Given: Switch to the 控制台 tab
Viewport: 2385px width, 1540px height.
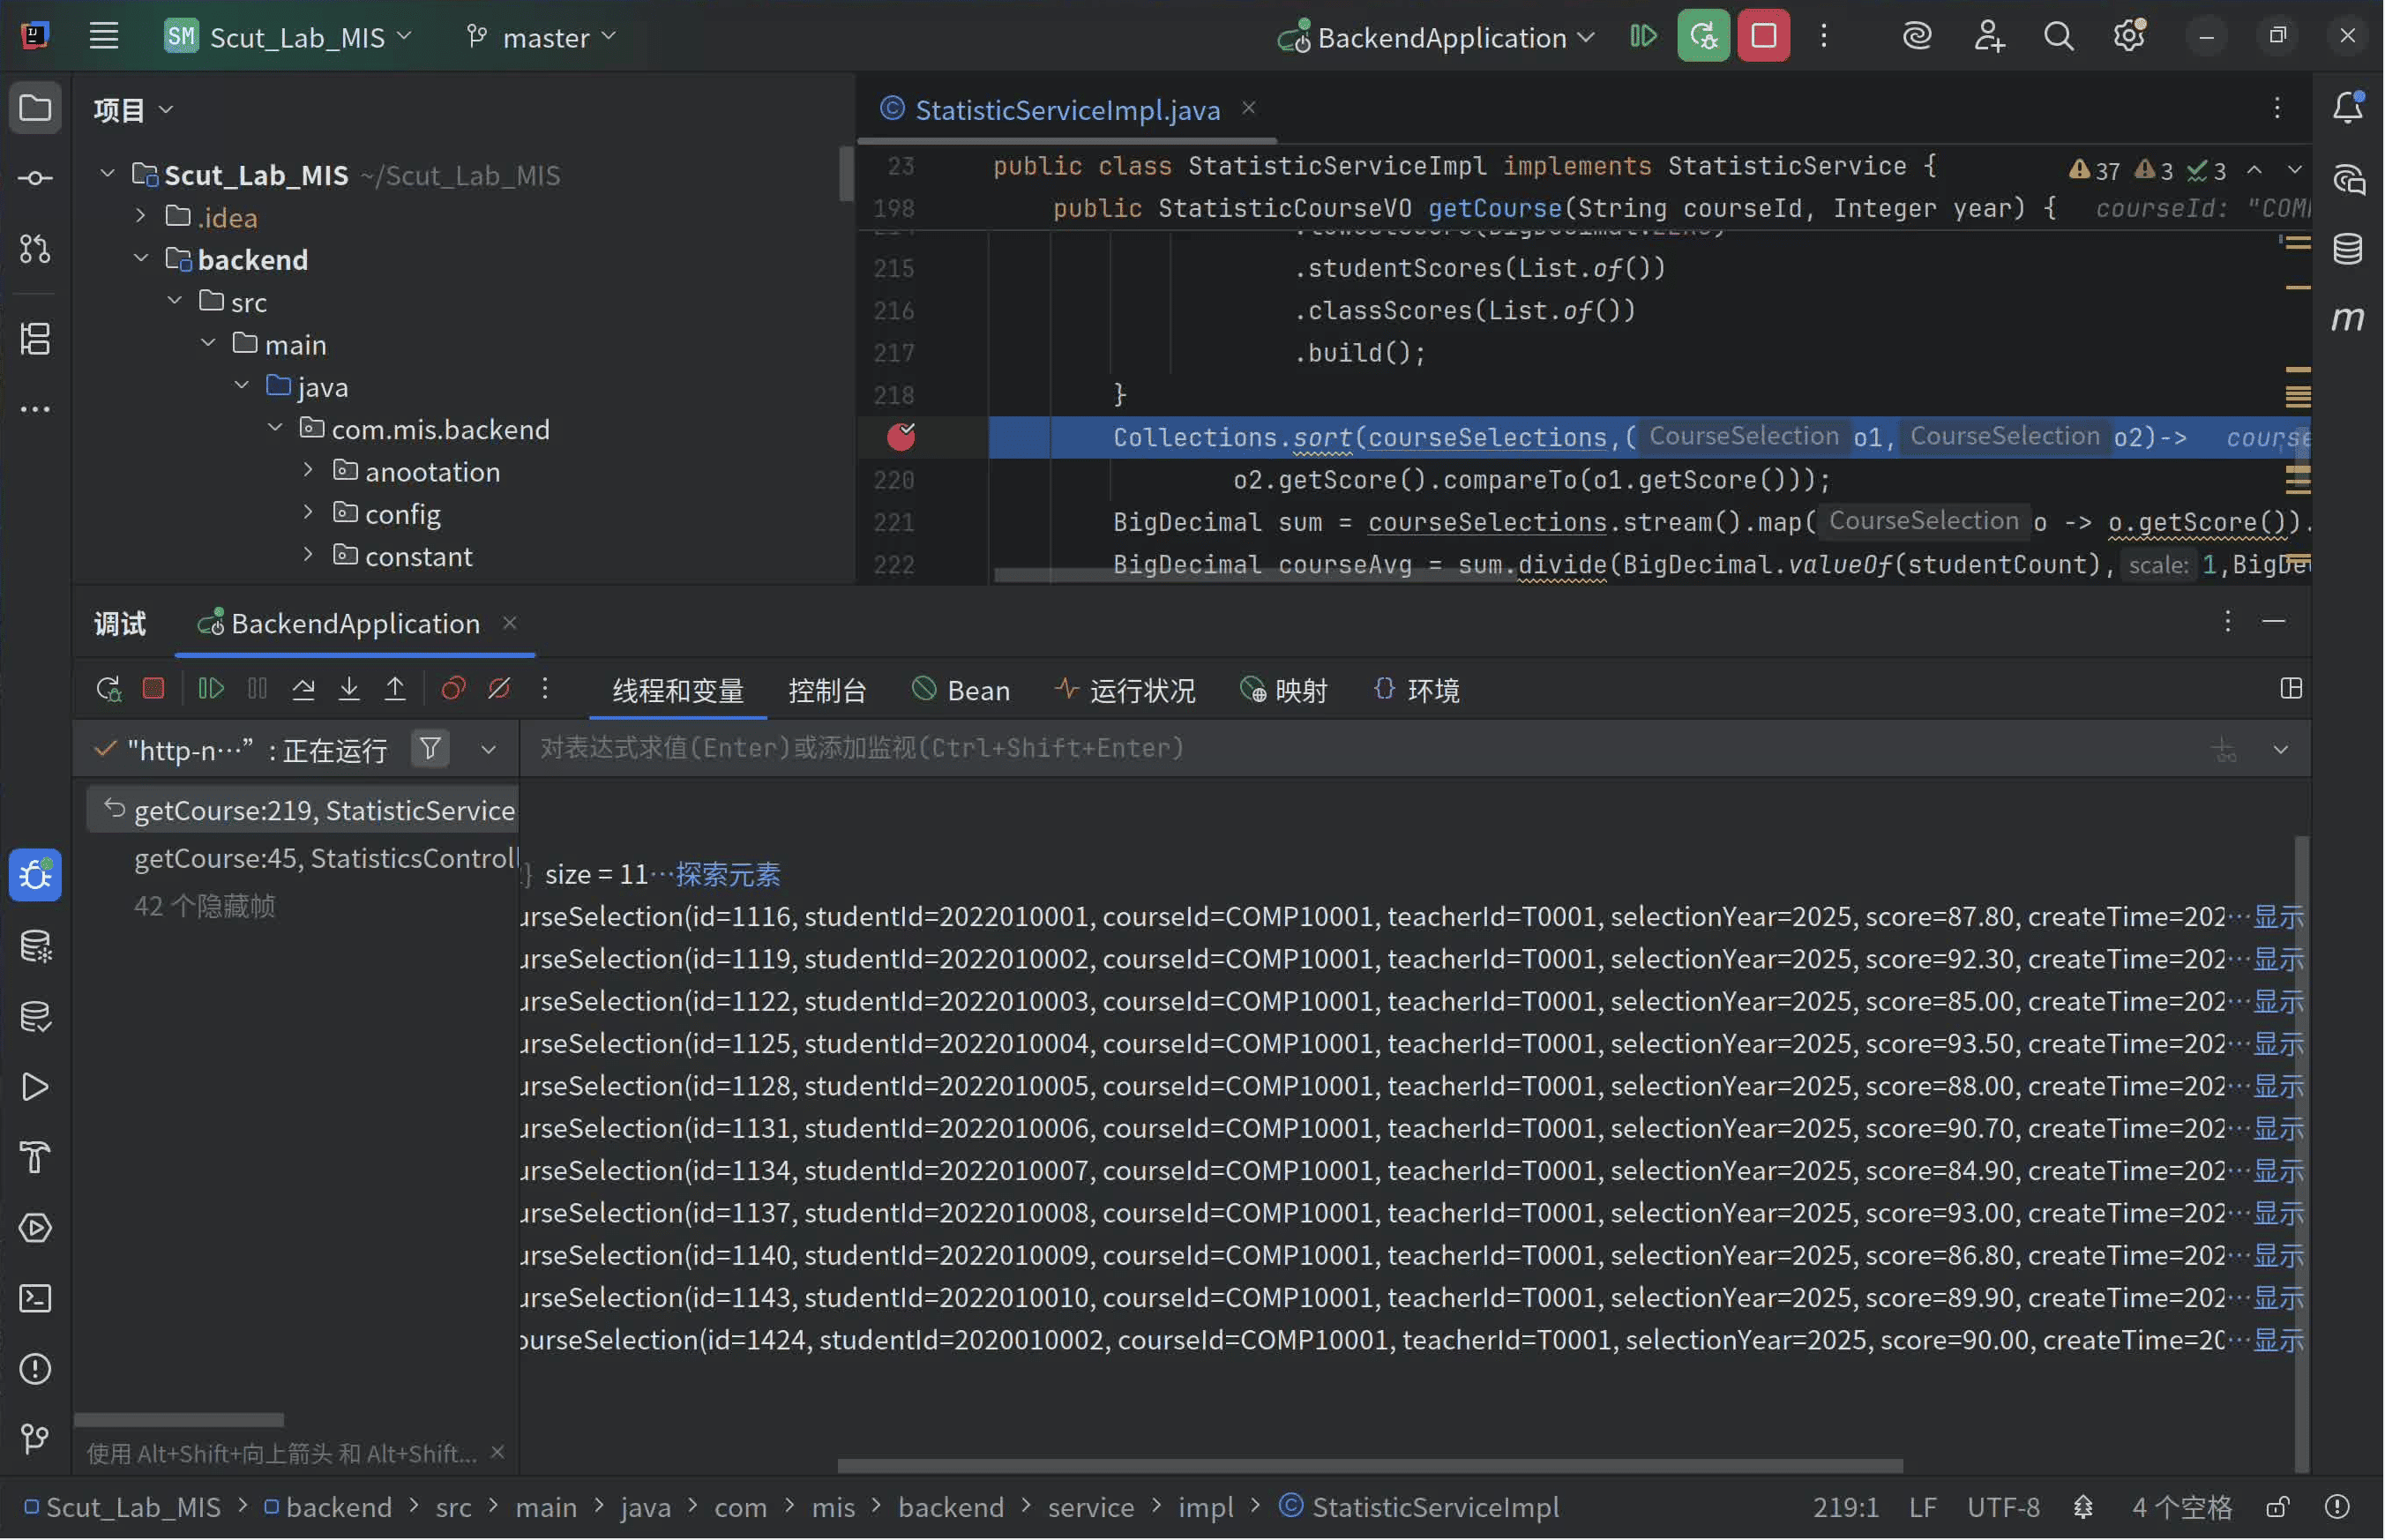Looking at the screenshot, I should pyautogui.click(x=827, y=691).
